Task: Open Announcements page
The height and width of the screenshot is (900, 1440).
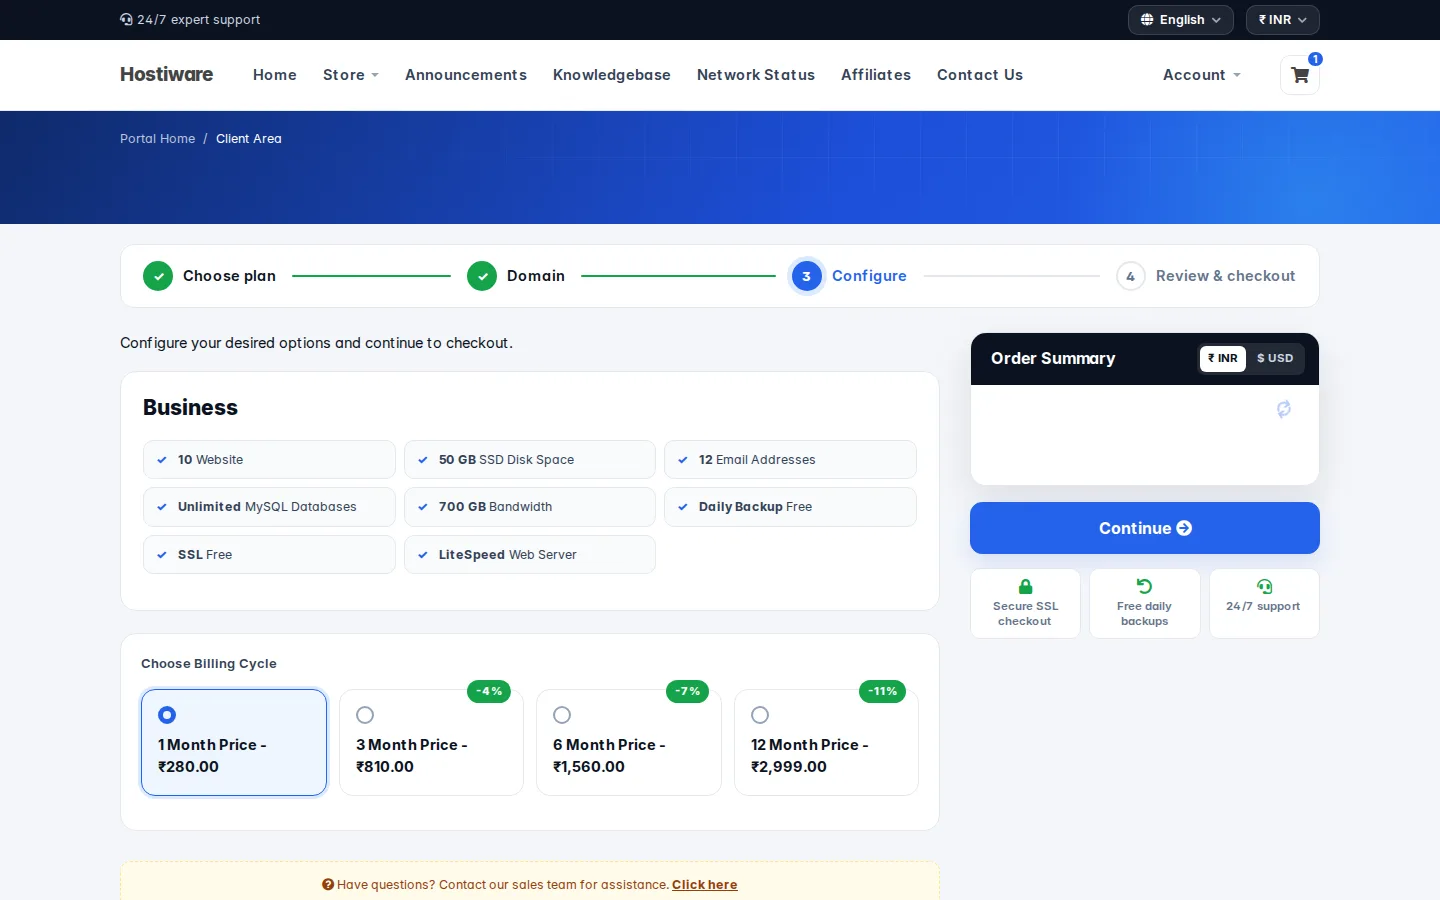Action: pyautogui.click(x=466, y=75)
